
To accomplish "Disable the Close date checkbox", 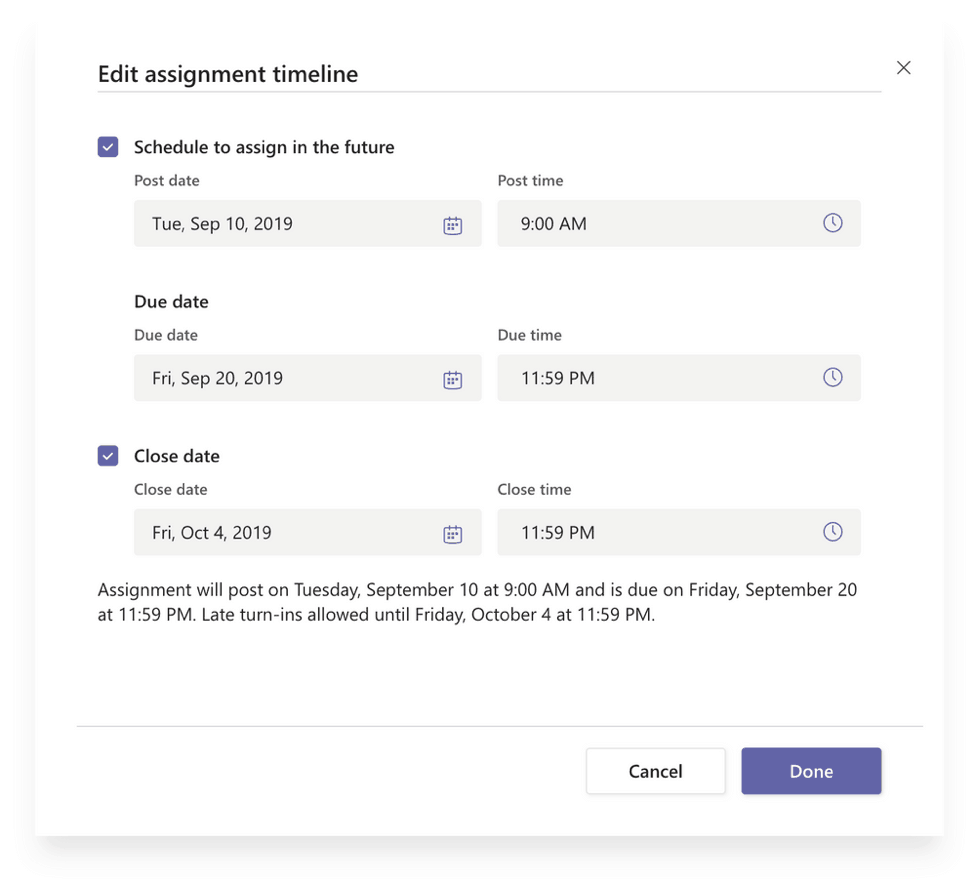I will [108, 456].
